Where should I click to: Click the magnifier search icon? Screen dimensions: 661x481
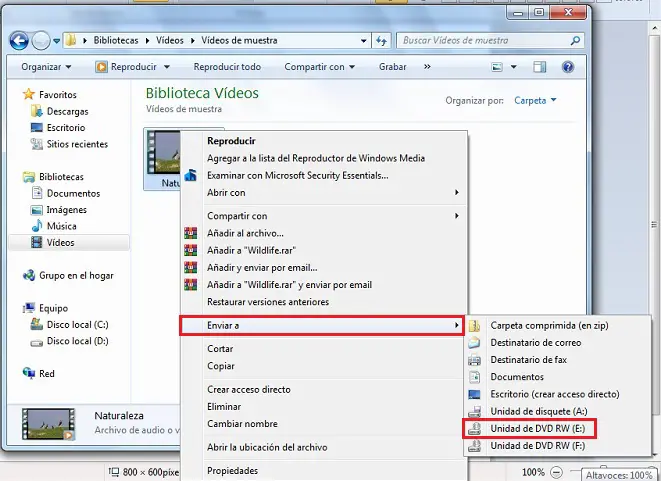[575, 40]
